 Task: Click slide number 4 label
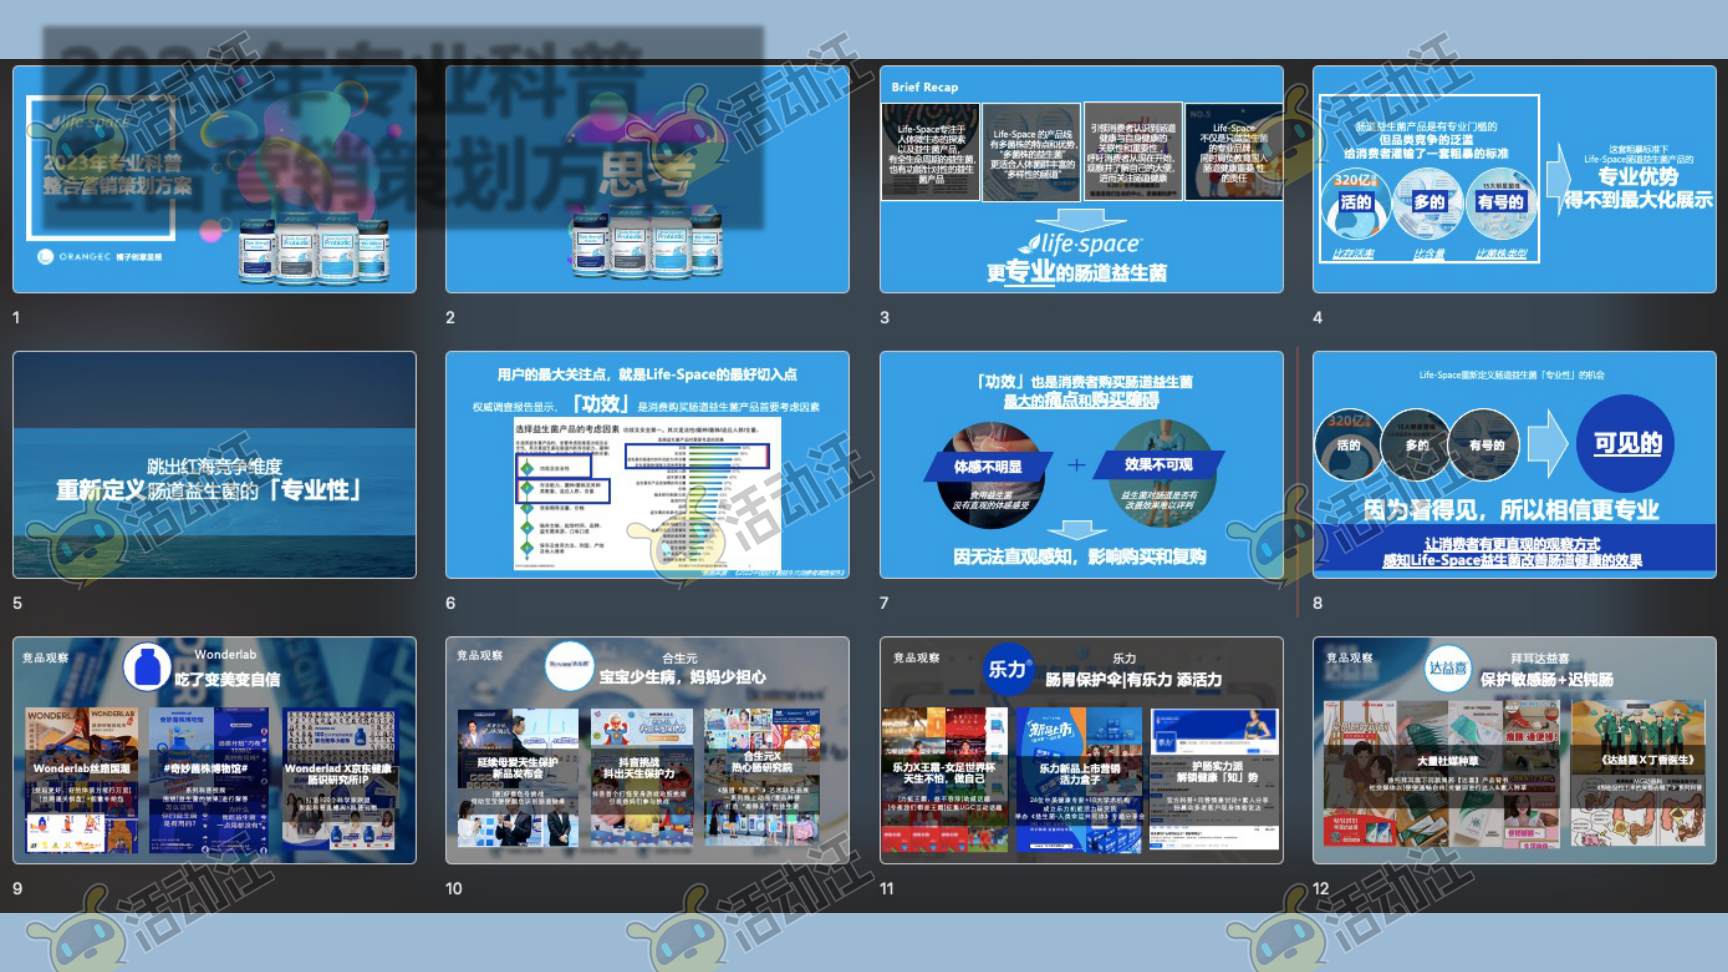[1317, 317]
